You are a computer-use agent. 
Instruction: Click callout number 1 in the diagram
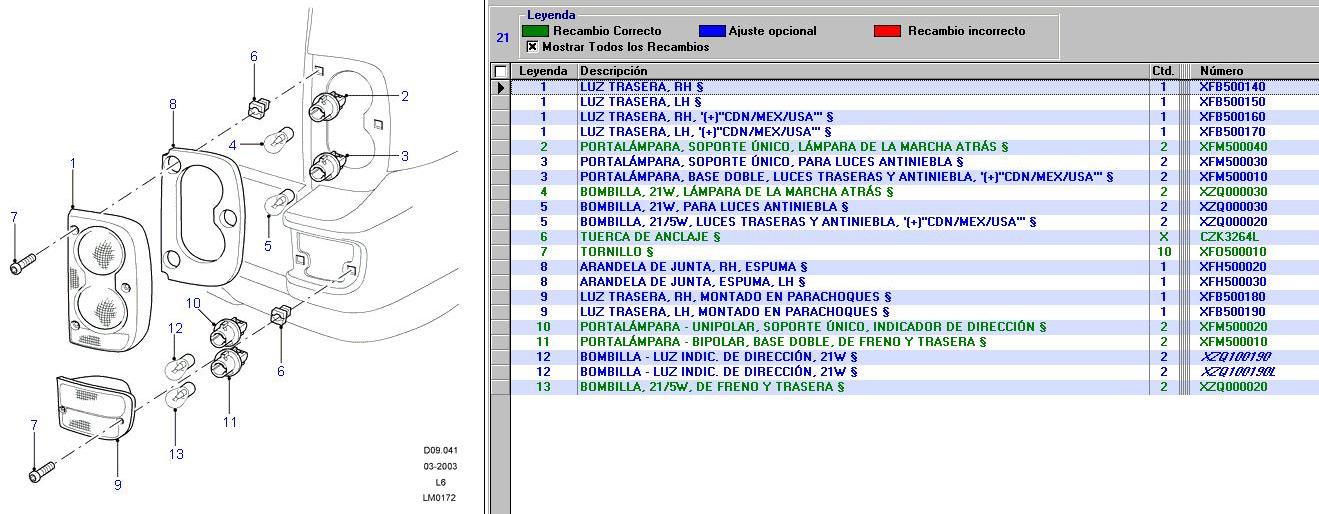[72, 162]
